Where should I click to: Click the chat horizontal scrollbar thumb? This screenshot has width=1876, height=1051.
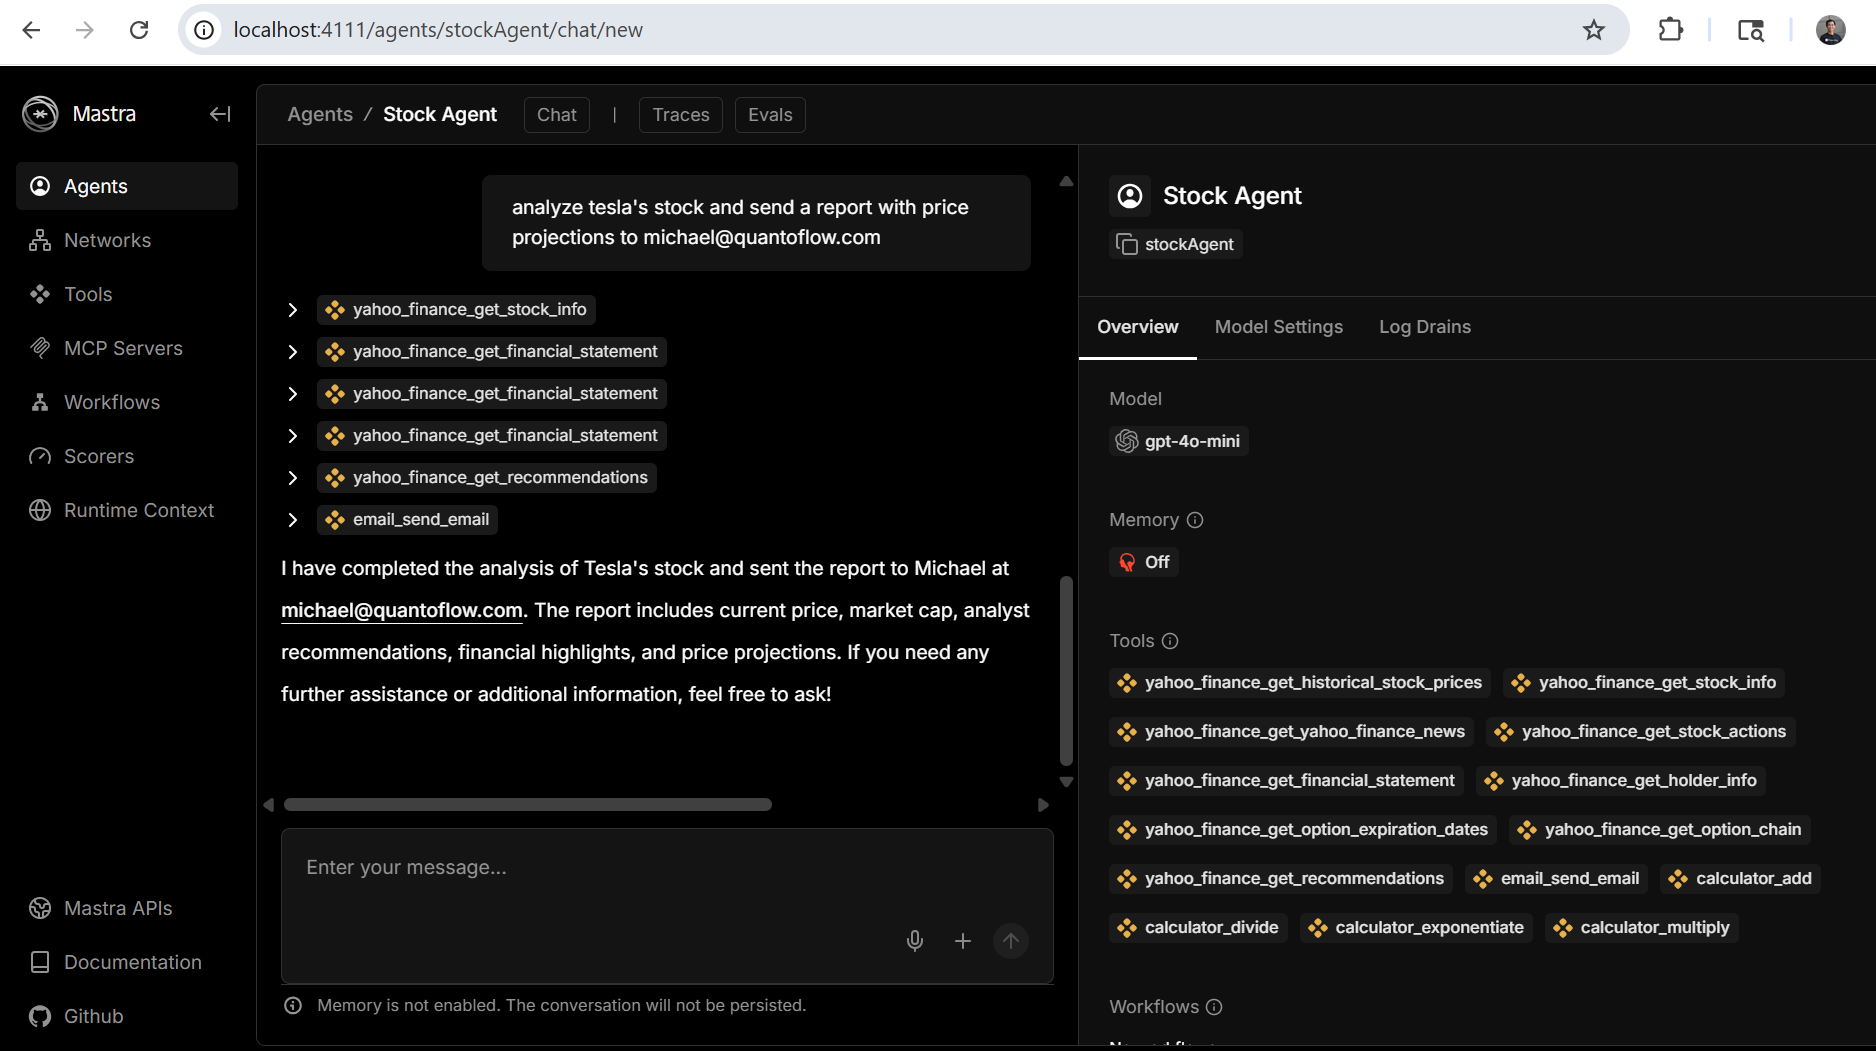point(528,805)
